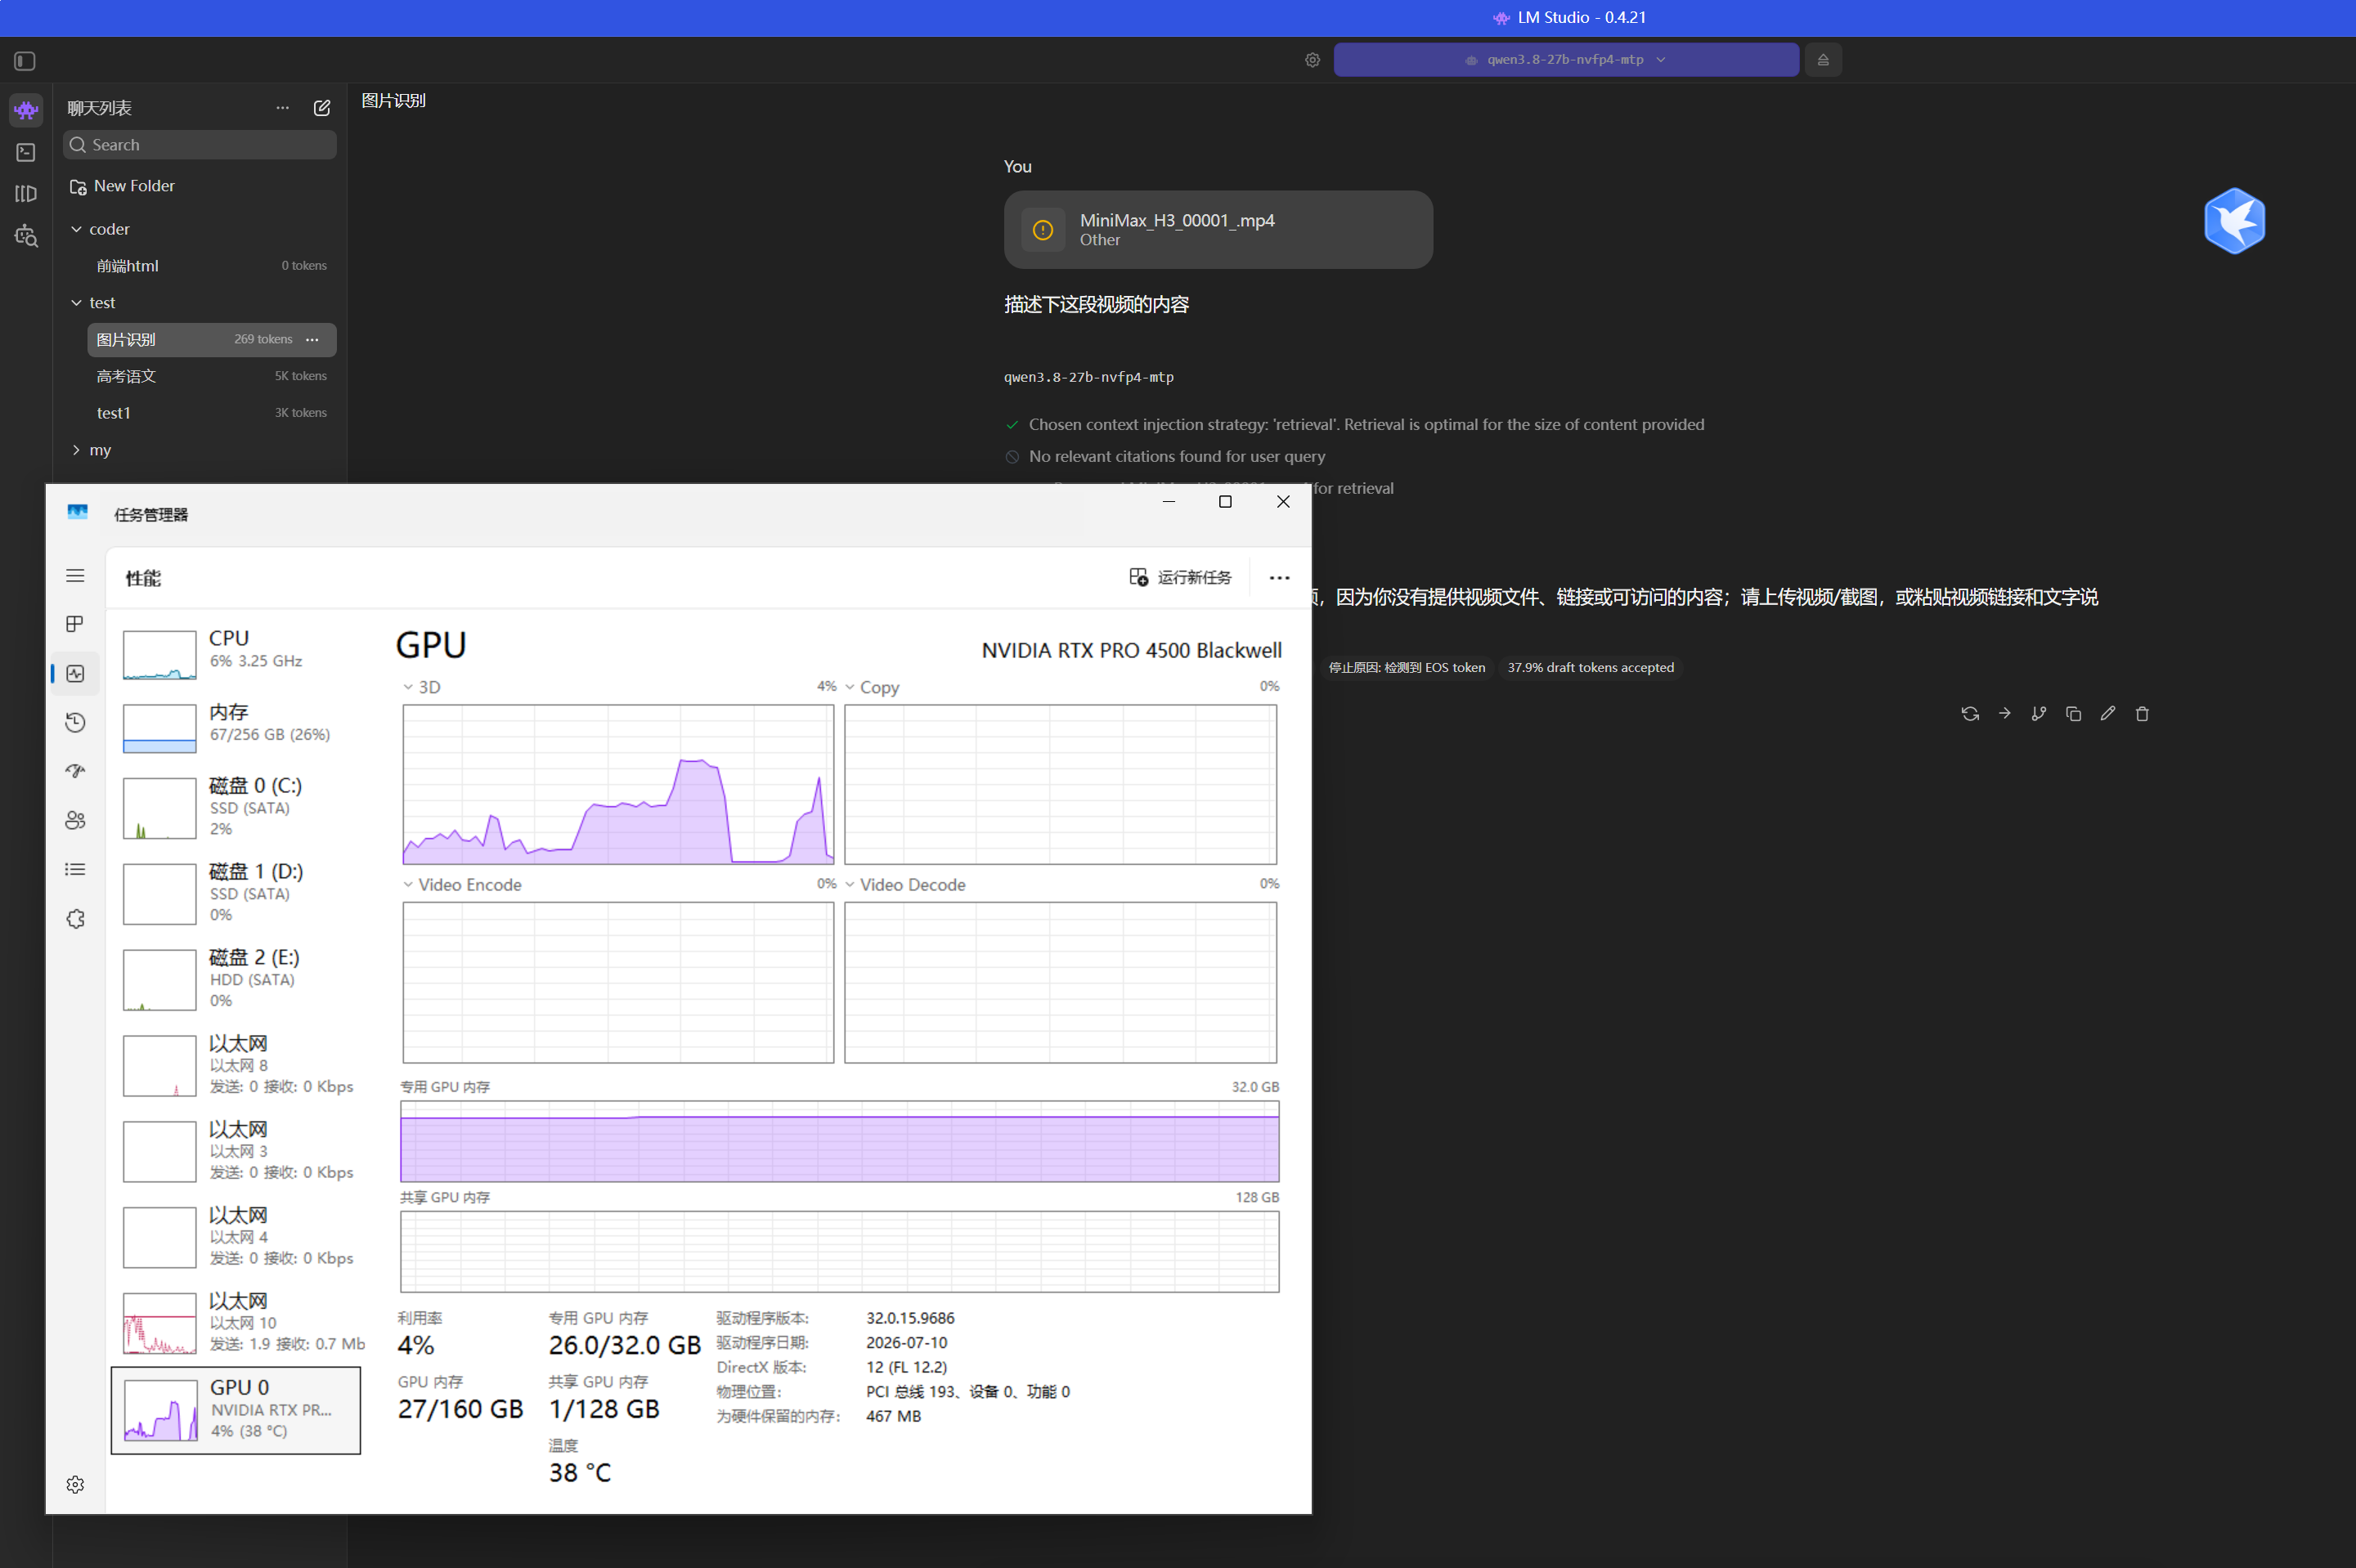
Task: Continue the assistant message with arrow icon
Action: click(x=2005, y=714)
